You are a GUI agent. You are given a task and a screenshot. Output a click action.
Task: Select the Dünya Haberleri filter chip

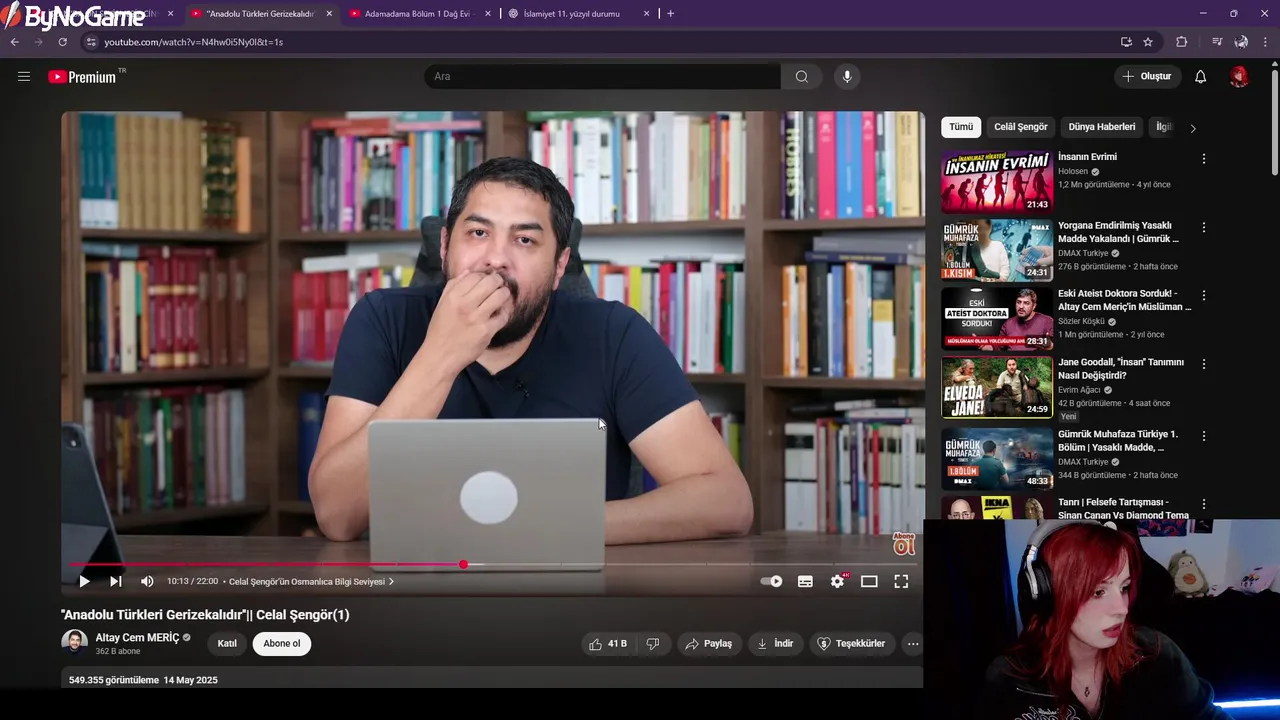(x=1102, y=127)
